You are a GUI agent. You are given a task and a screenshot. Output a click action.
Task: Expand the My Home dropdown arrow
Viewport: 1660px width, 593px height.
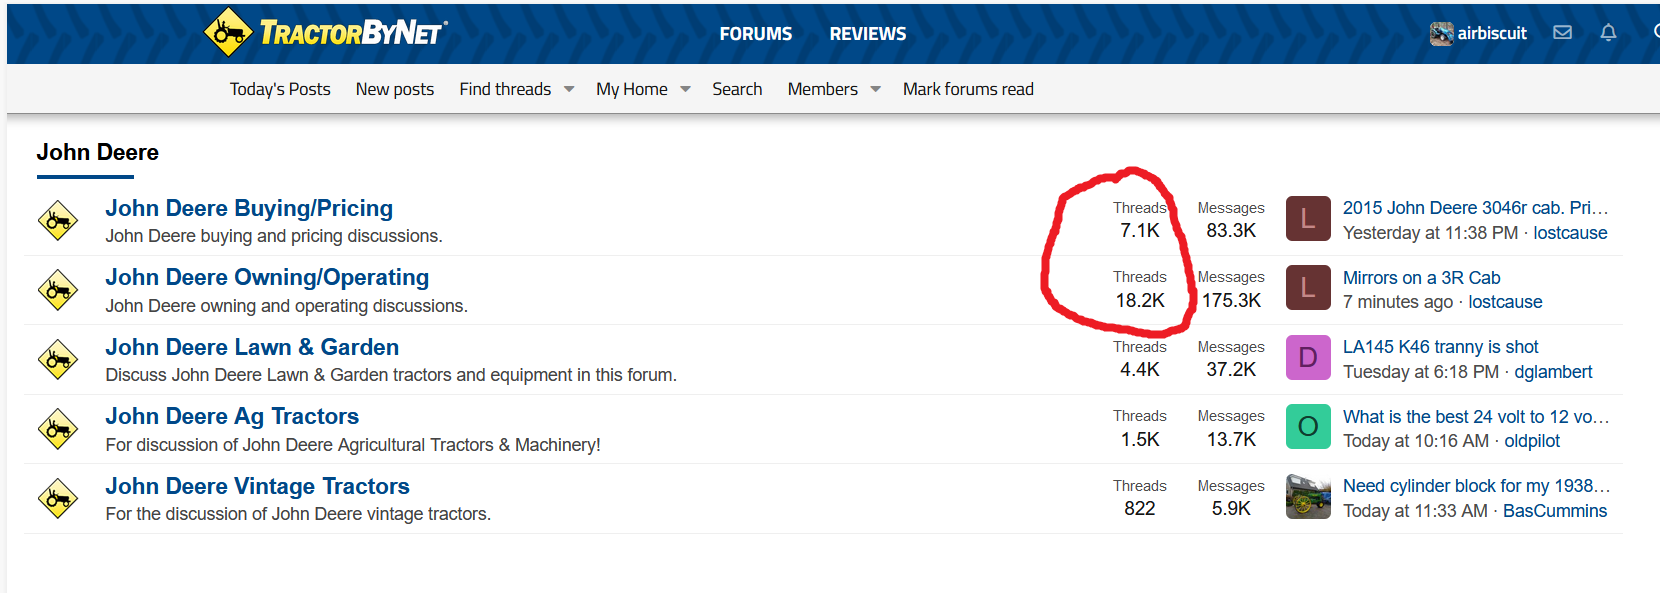(x=685, y=89)
